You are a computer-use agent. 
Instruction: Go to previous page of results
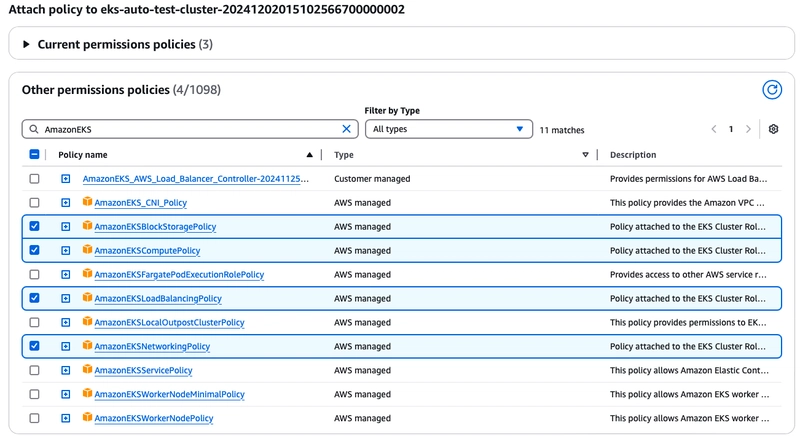point(714,130)
